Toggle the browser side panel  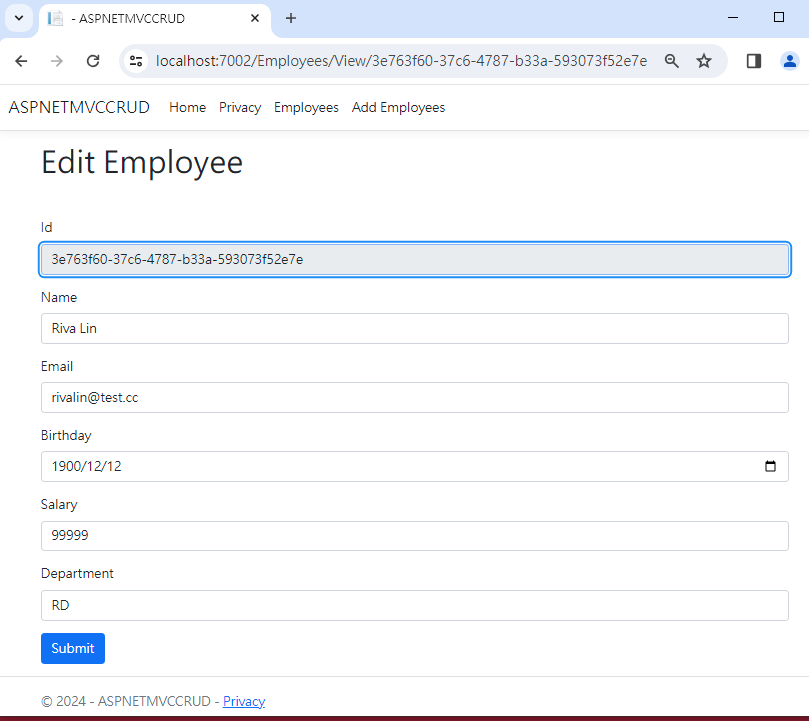point(754,61)
